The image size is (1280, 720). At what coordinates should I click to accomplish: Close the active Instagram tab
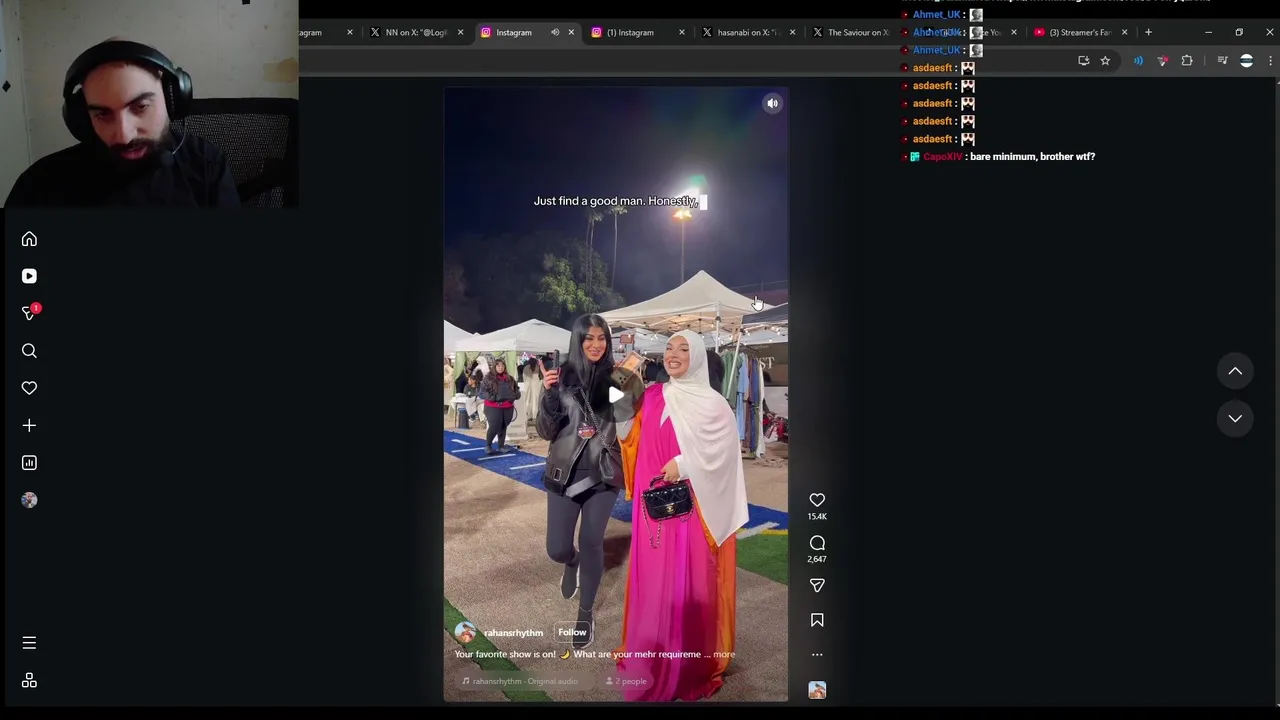point(571,32)
